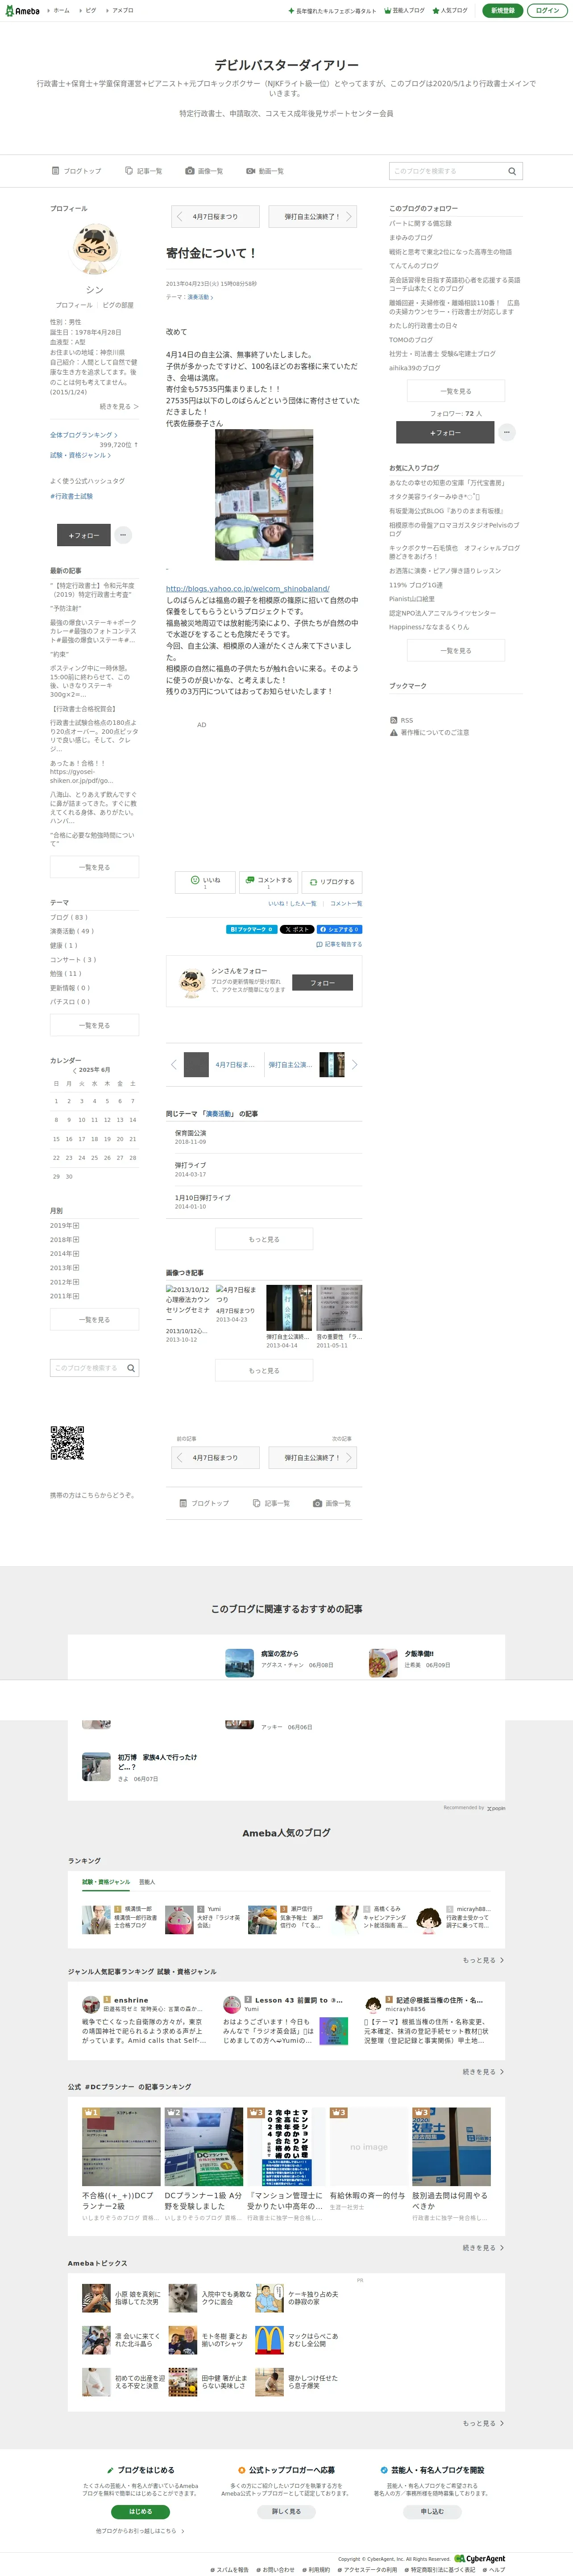Click もっと見る under 同じテーマ articles

264,1239
